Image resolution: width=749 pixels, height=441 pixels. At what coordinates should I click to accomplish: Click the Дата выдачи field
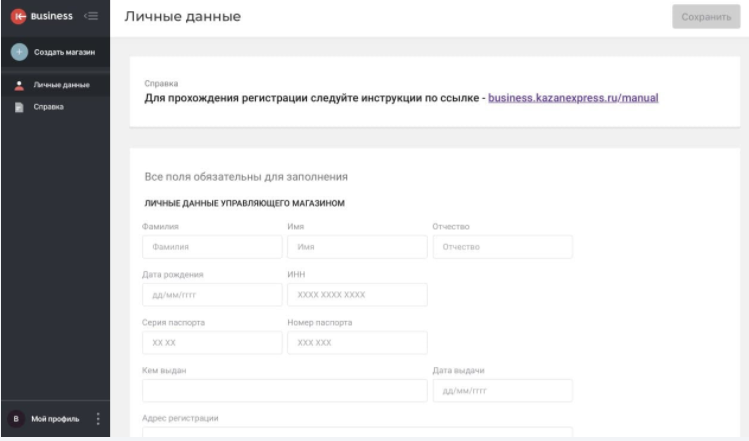[x=502, y=391]
